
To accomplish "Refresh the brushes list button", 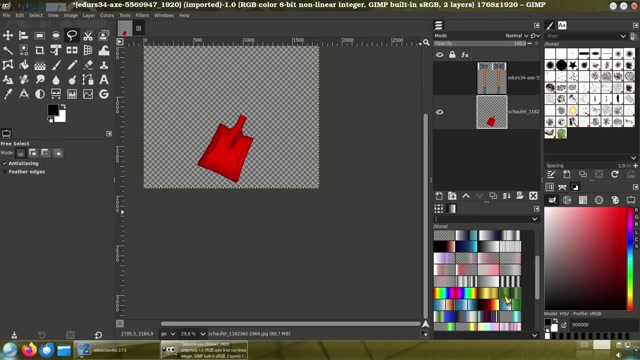I will [615, 174].
